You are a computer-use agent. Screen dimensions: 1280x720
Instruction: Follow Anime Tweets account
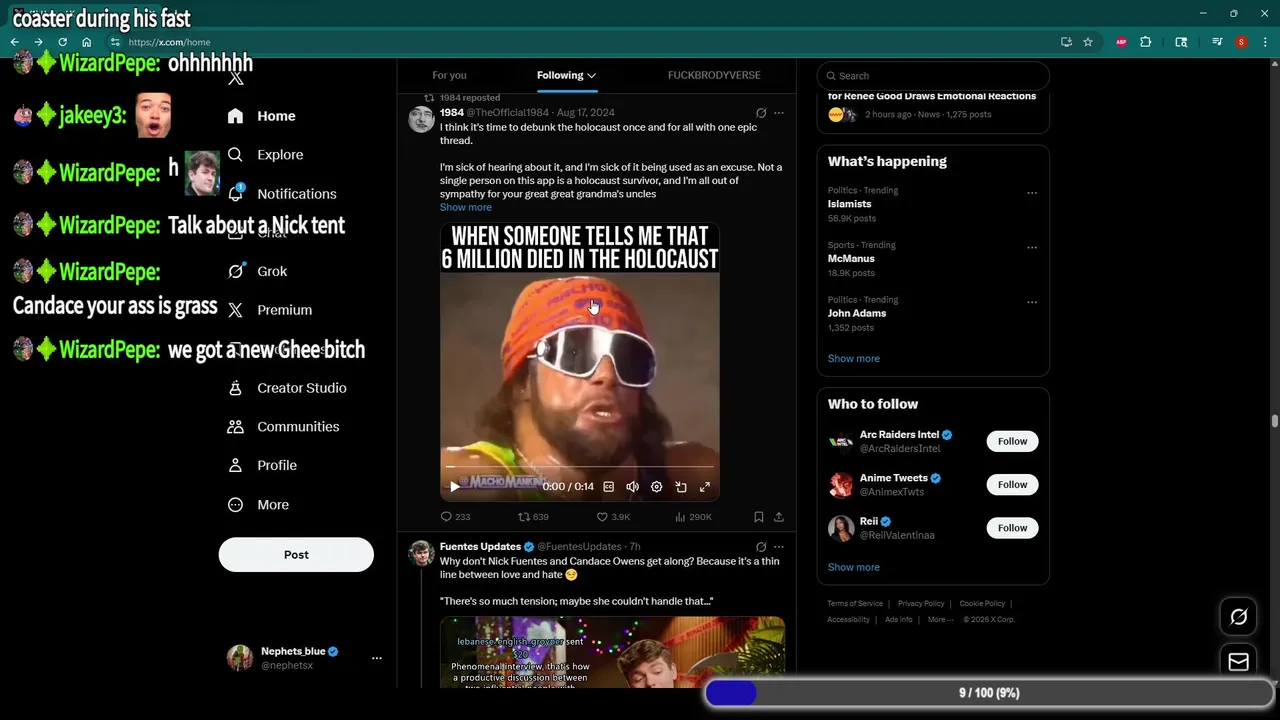pos(1012,485)
